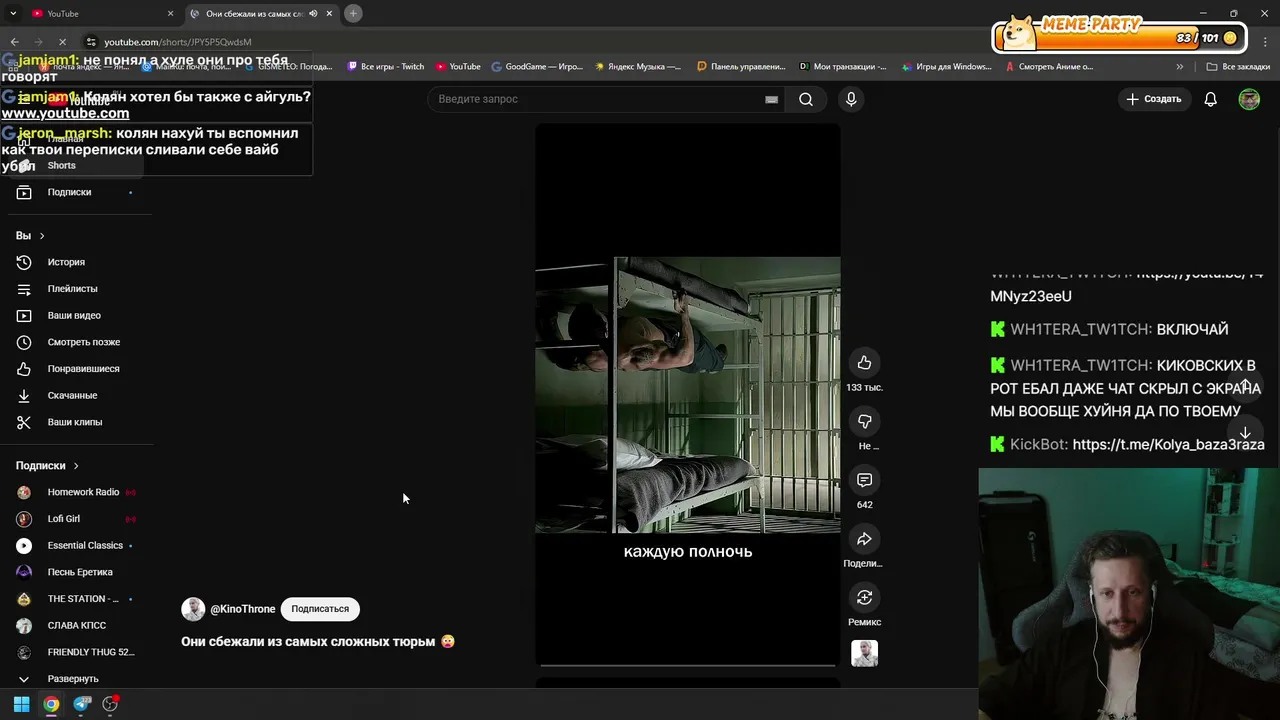Open comments icon showing 642

864,480
